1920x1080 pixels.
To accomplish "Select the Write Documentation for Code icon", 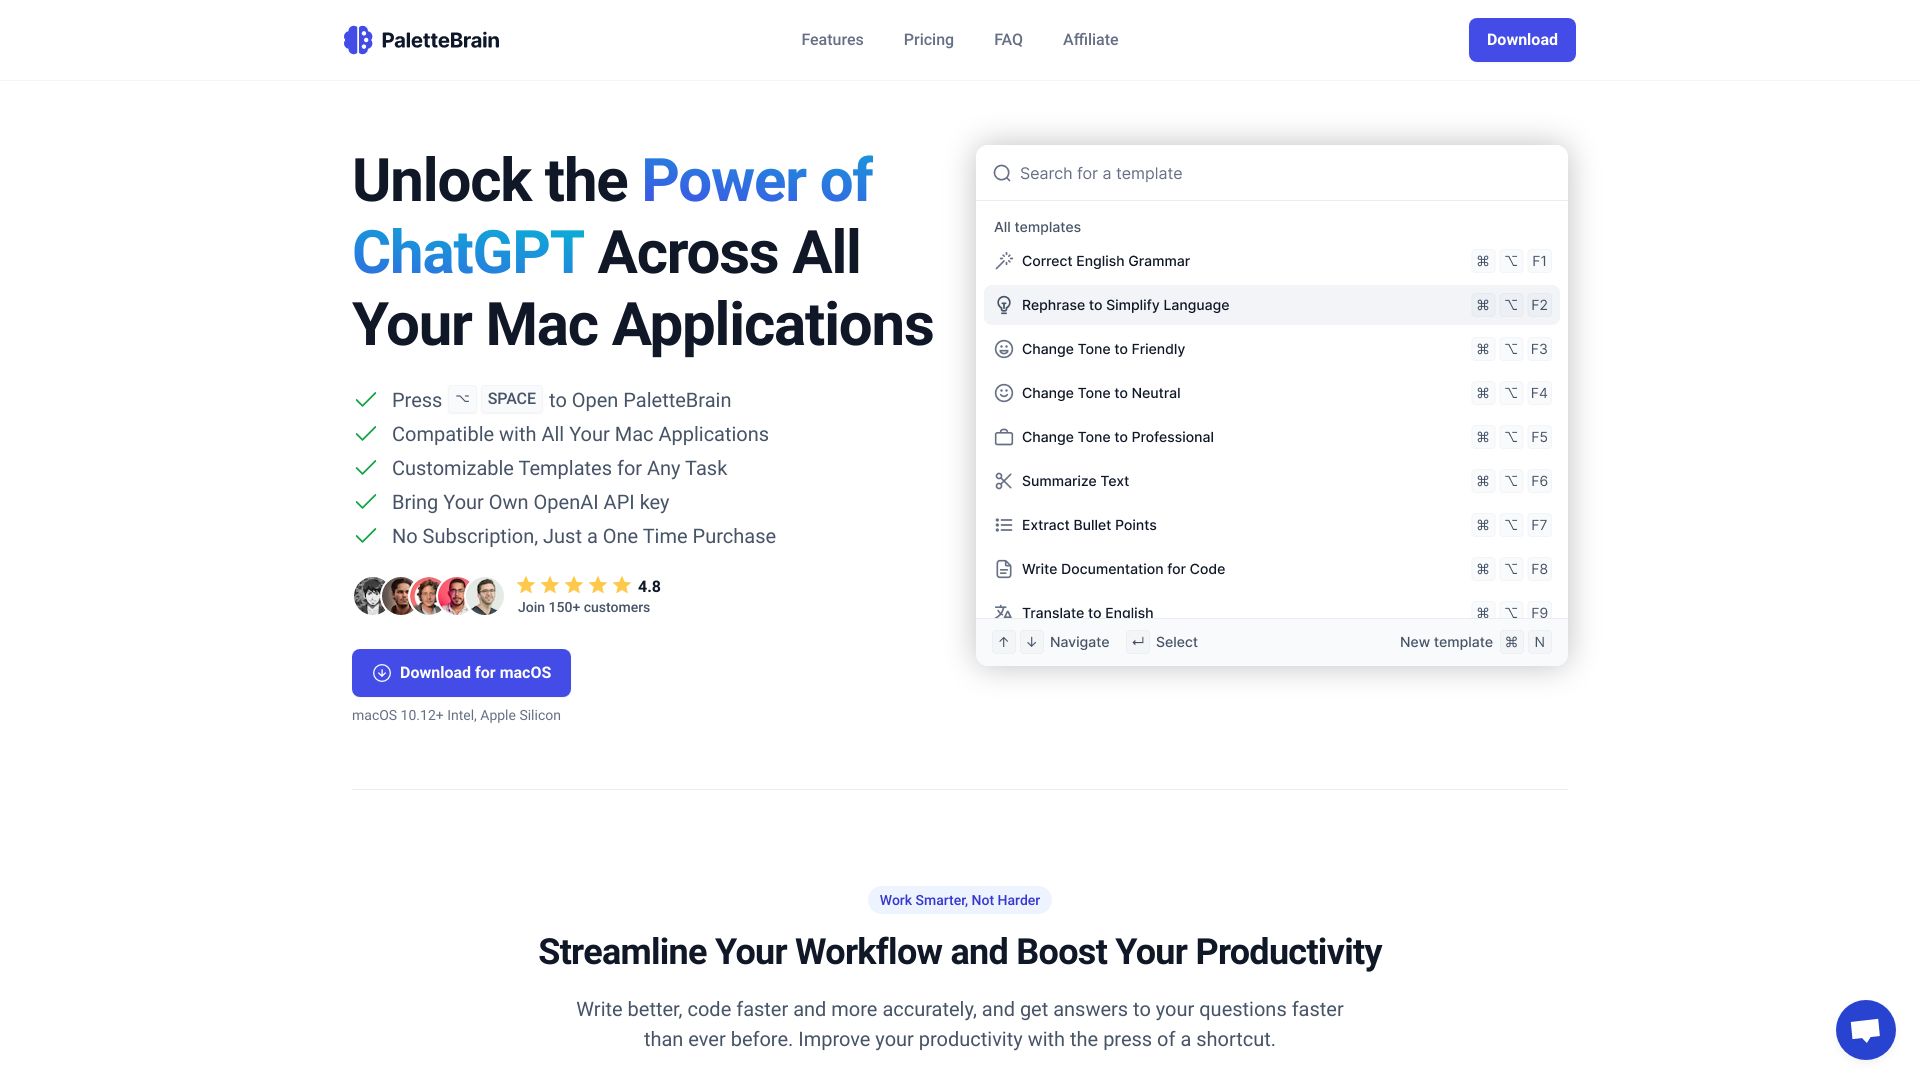I will (x=1004, y=568).
